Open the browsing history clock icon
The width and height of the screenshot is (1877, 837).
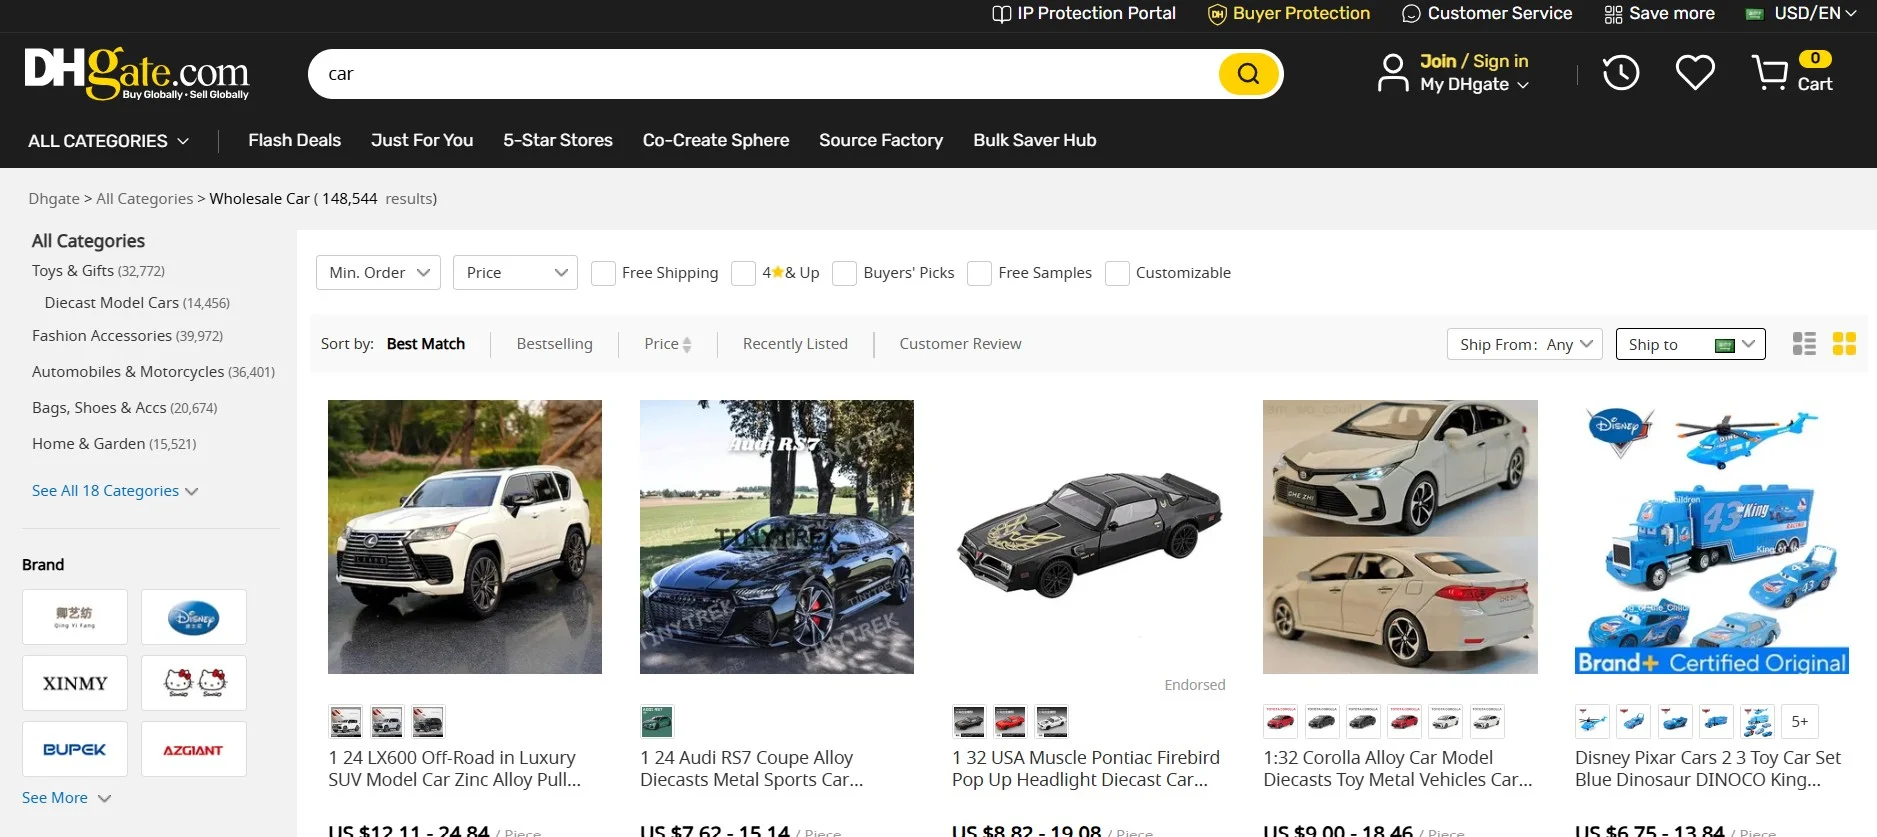(1621, 73)
